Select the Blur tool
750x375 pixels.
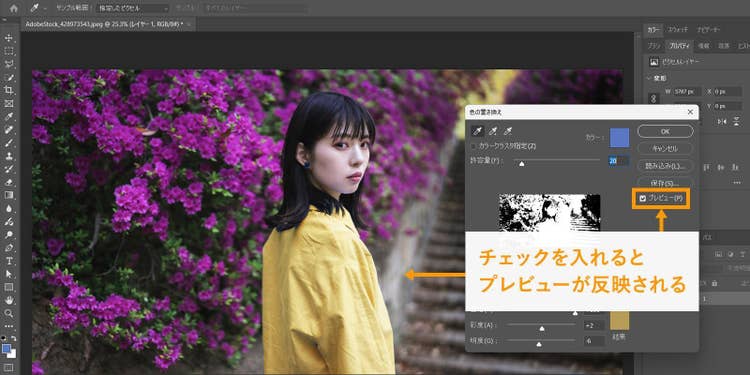click(9, 209)
